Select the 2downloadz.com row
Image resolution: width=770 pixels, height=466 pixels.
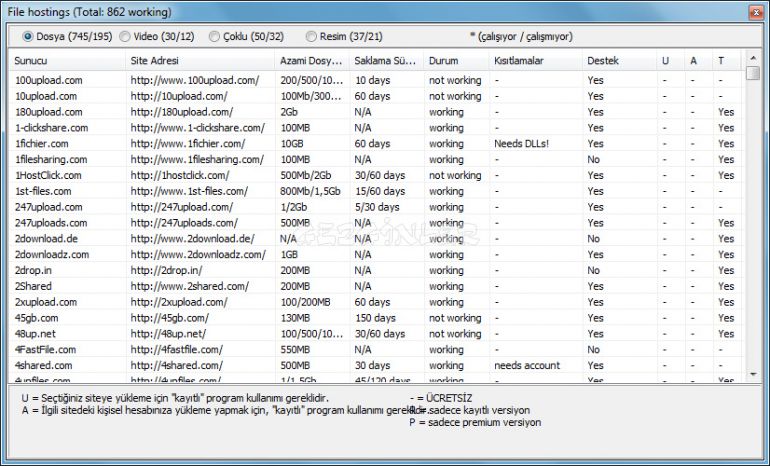(x=376, y=254)
